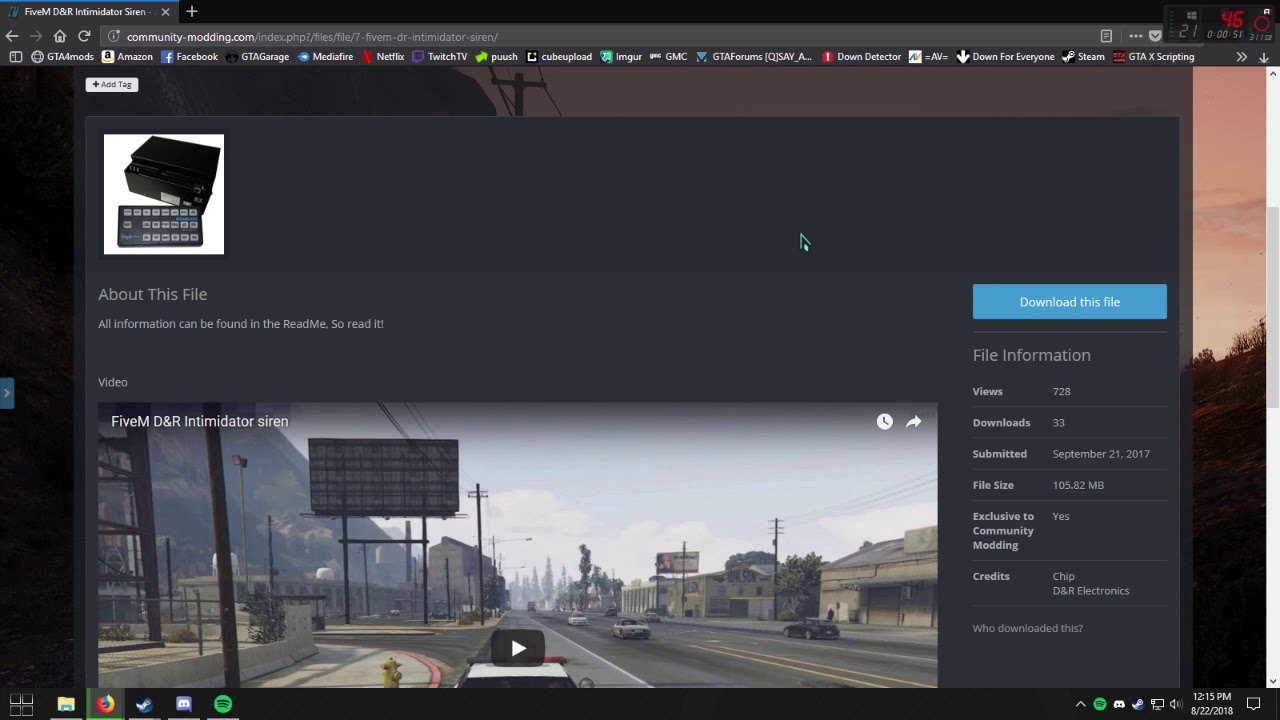
Task: Open the taskbar clock showing 12:15 PM
Action: 1211,704
